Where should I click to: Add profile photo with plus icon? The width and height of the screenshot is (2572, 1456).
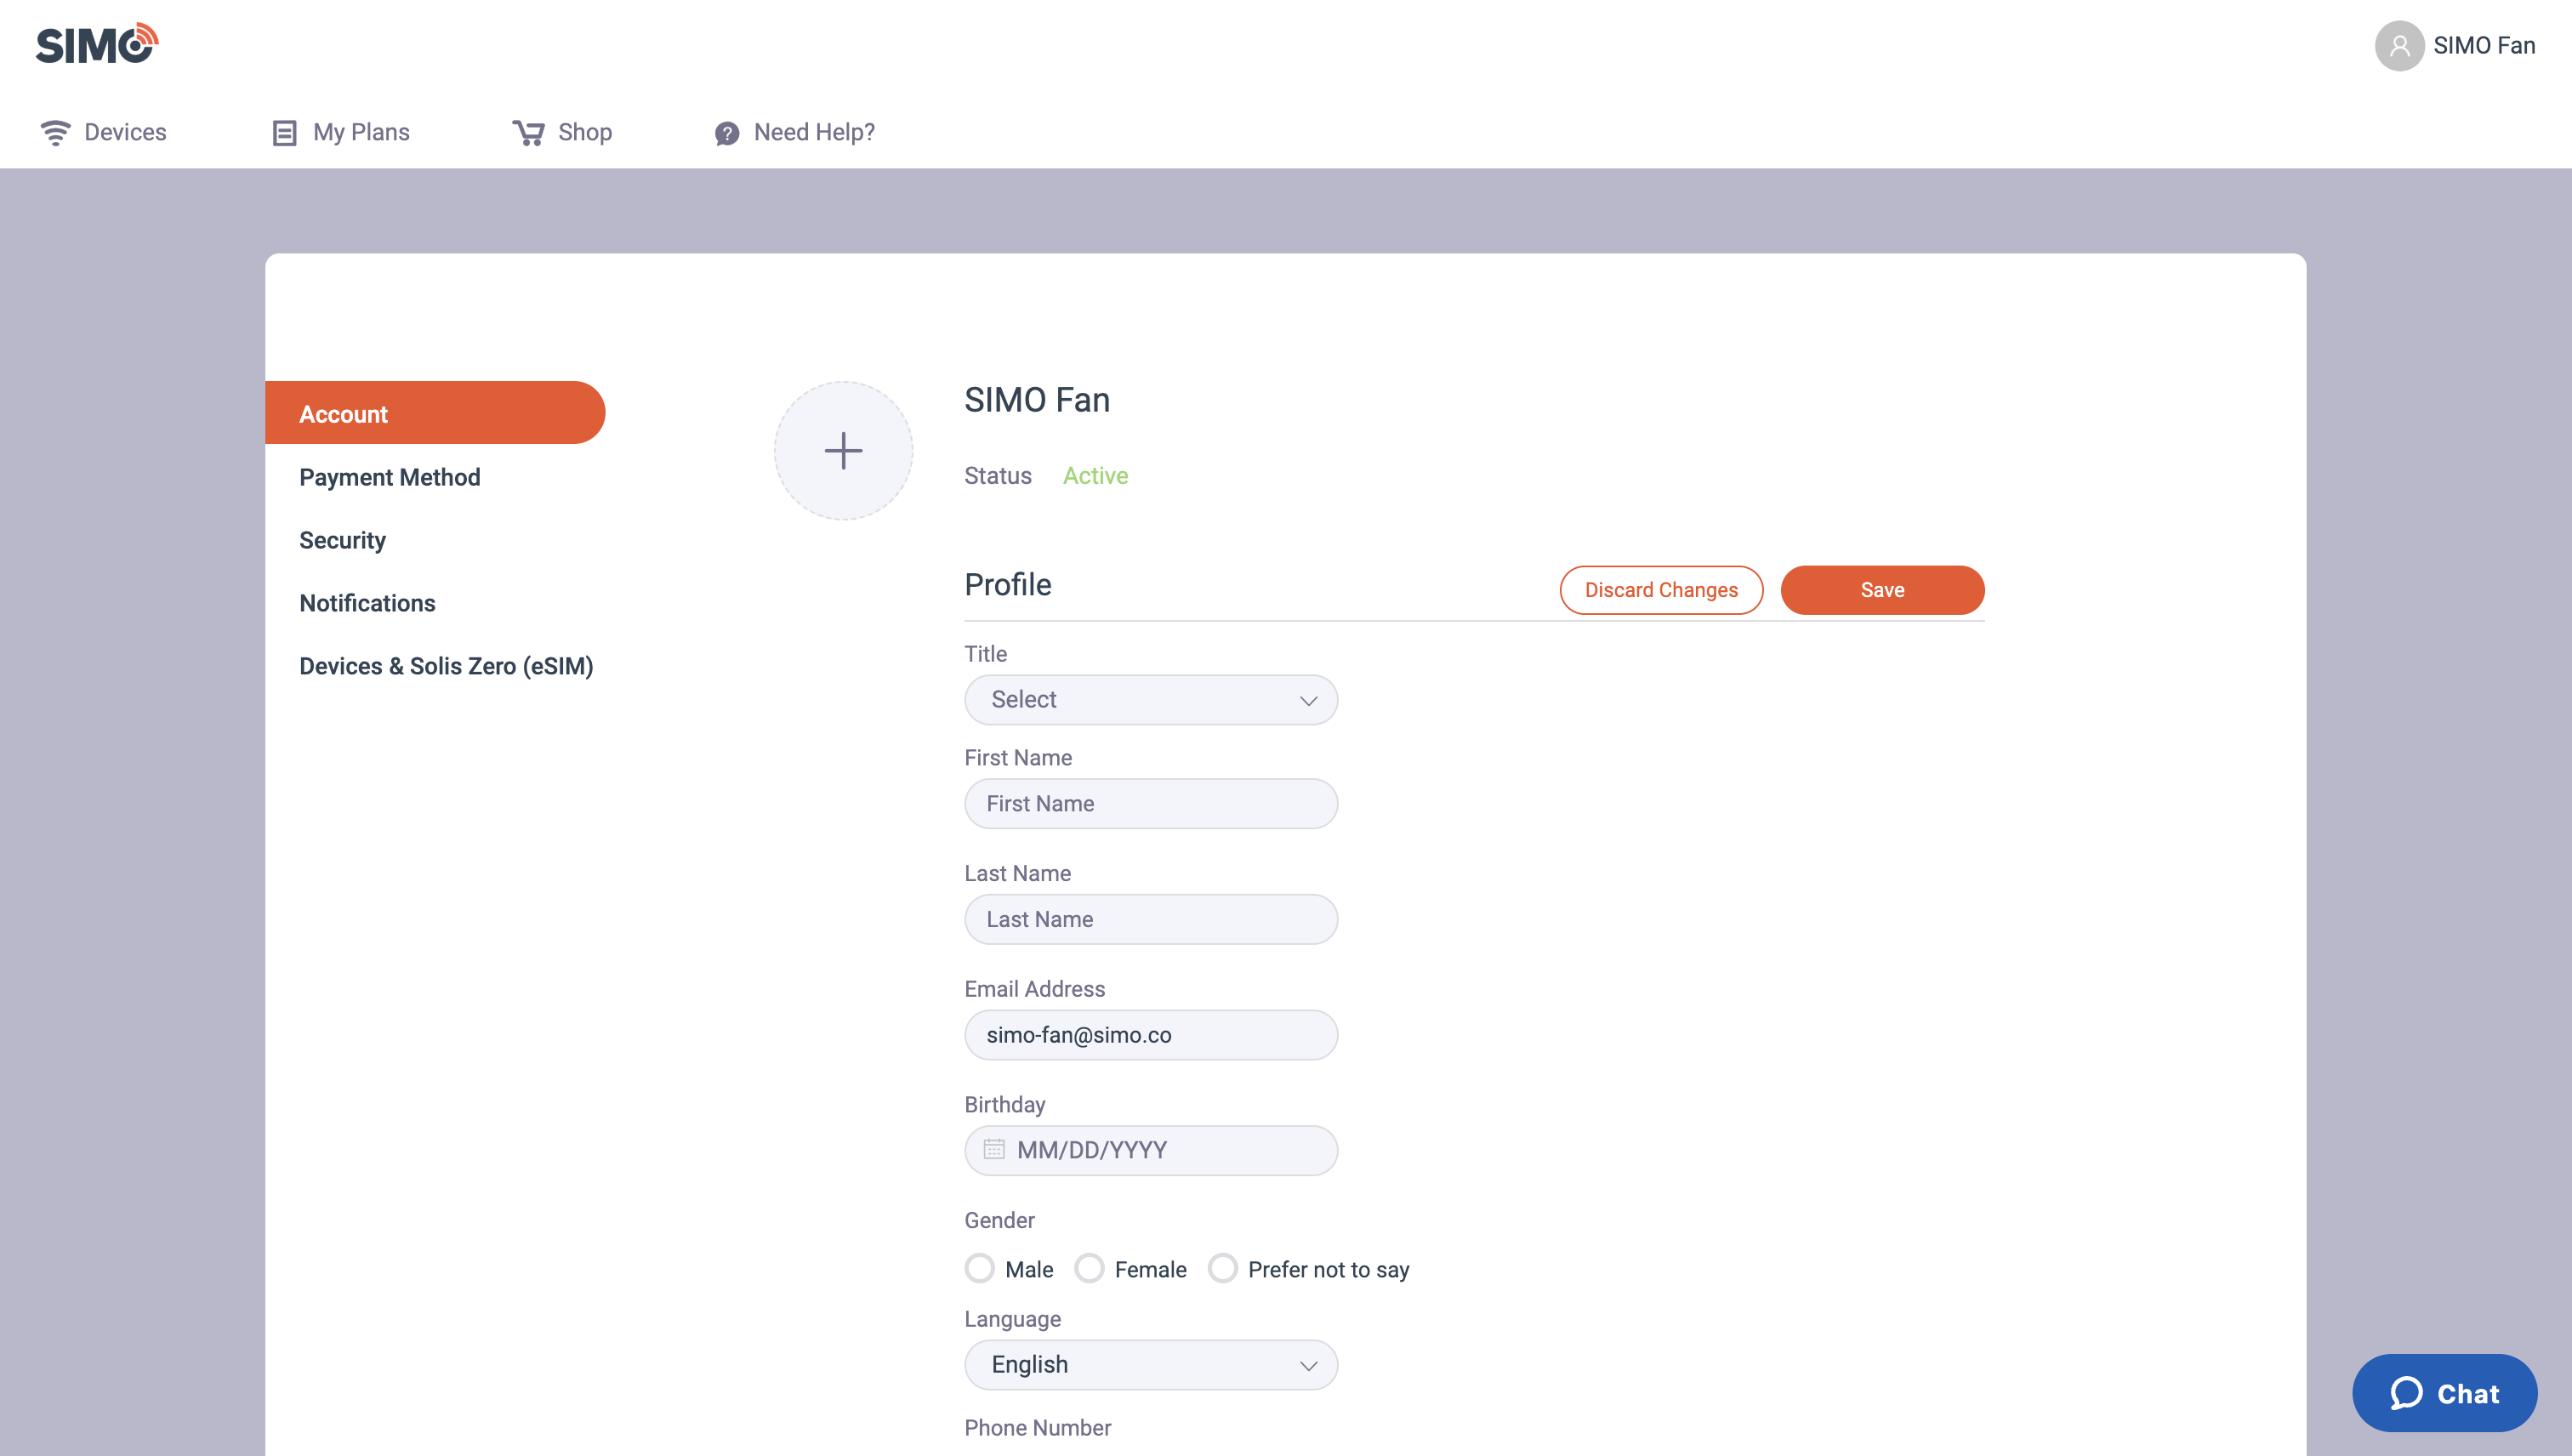coord(843,451)
